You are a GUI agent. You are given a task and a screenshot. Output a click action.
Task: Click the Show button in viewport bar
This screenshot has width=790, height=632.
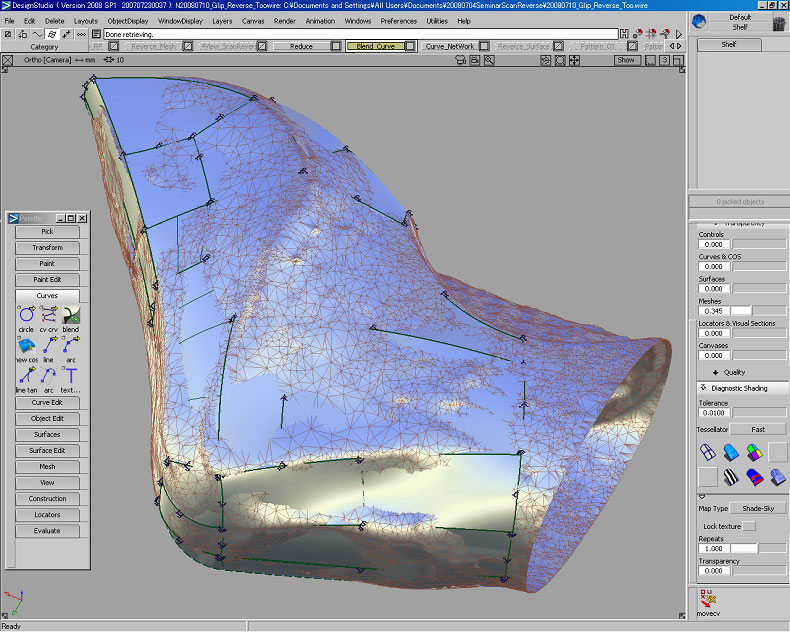tap(626, 60)
